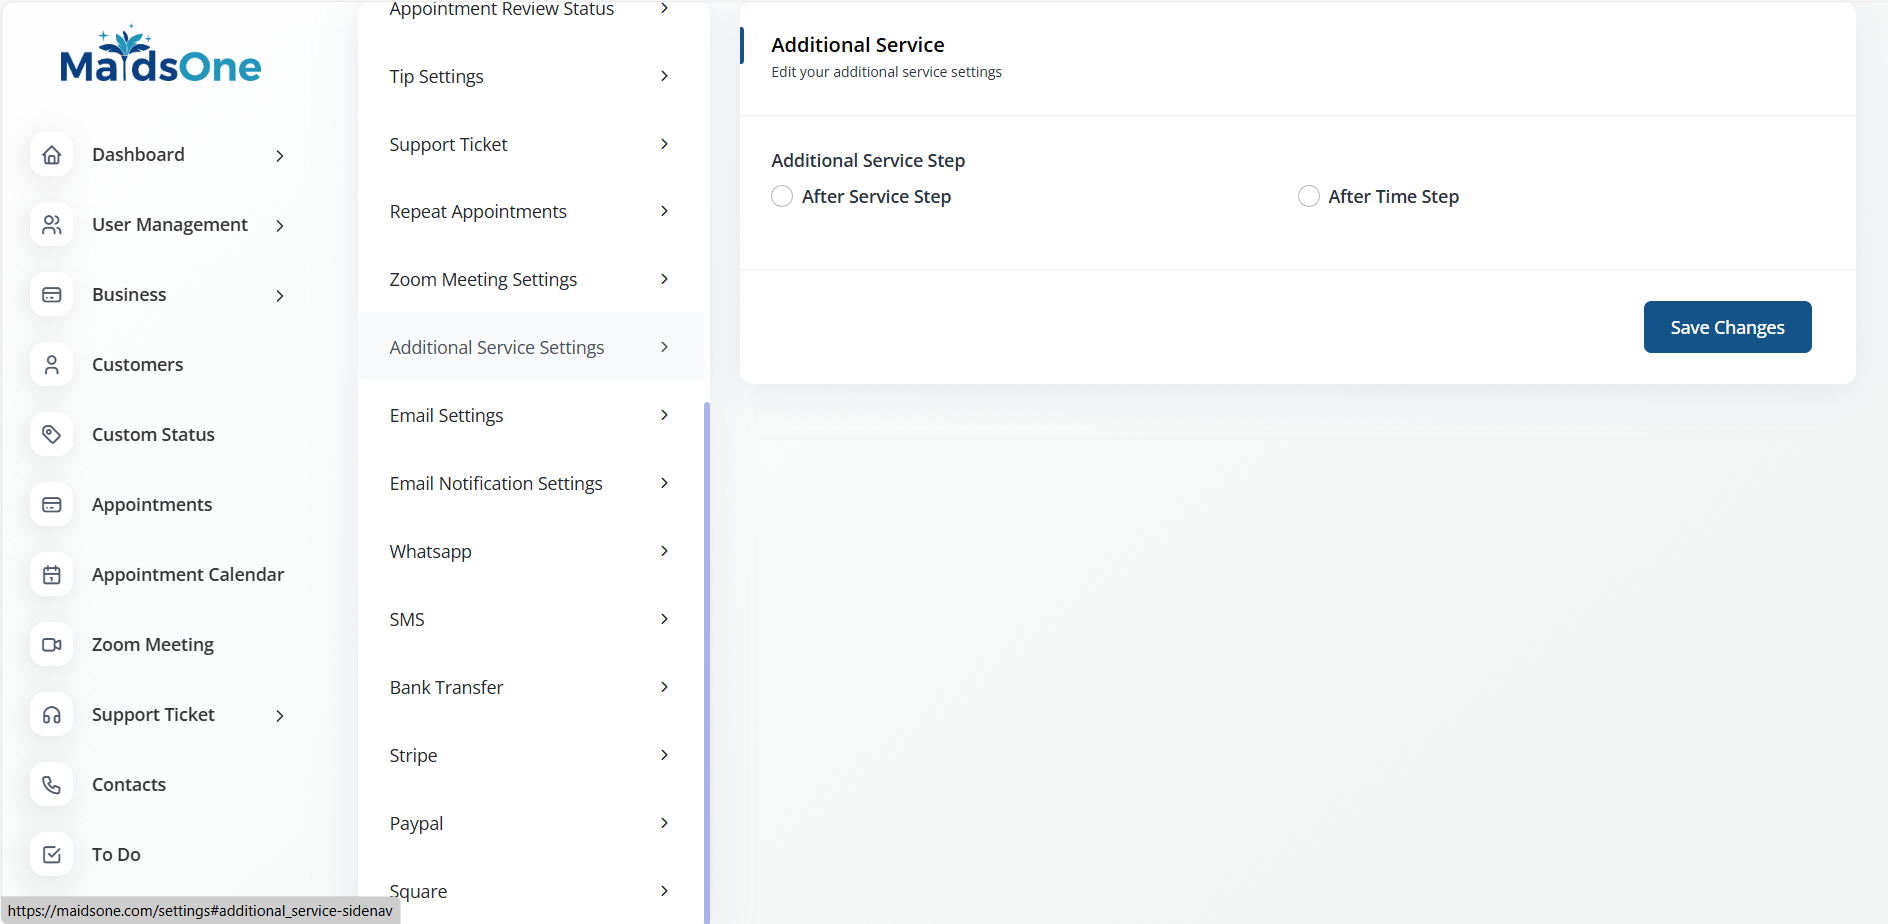1888x924 pixels.
Task: Click the Support Ticket headset icon
Action: pyautogui.click(x=52, y=715)
